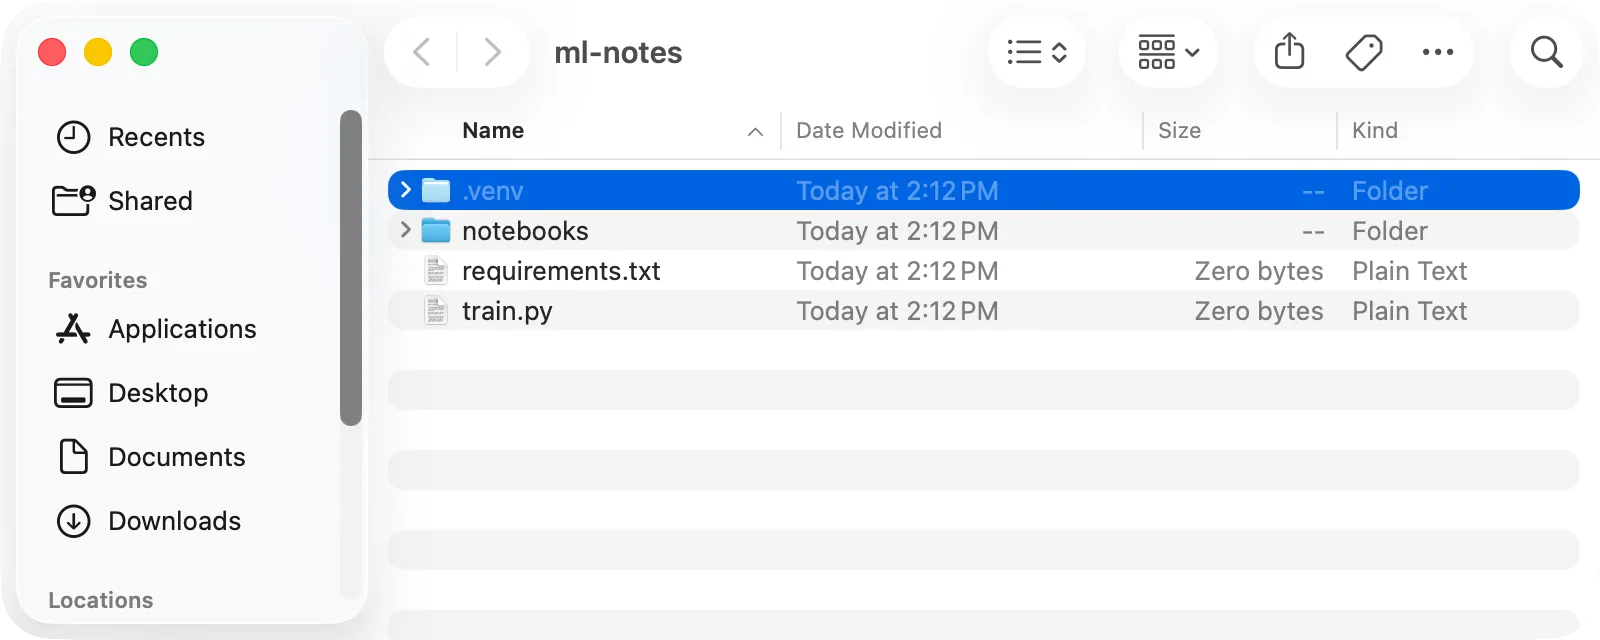Expand the notebooks folder disclosure arrow
The height and width of the screenshot is (640, 1600).
[405, 230]
